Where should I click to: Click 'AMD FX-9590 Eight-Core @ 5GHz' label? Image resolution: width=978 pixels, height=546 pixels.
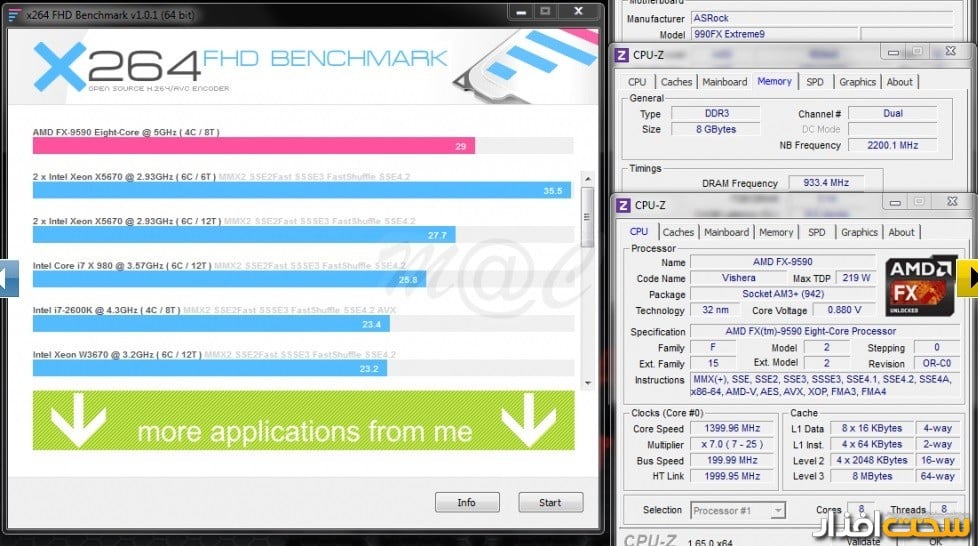point(126,132)
